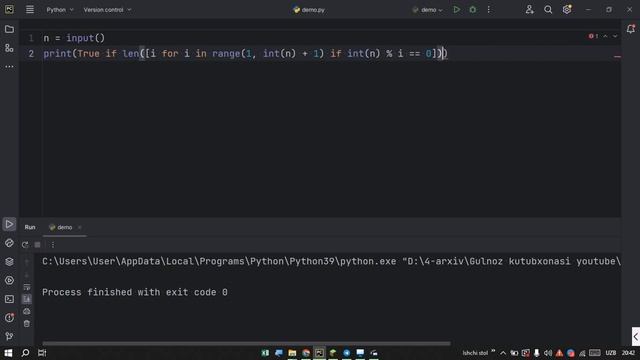Click the UZB keyboard language indicator
The image size is (640, 360).
[x=611, y=353]
